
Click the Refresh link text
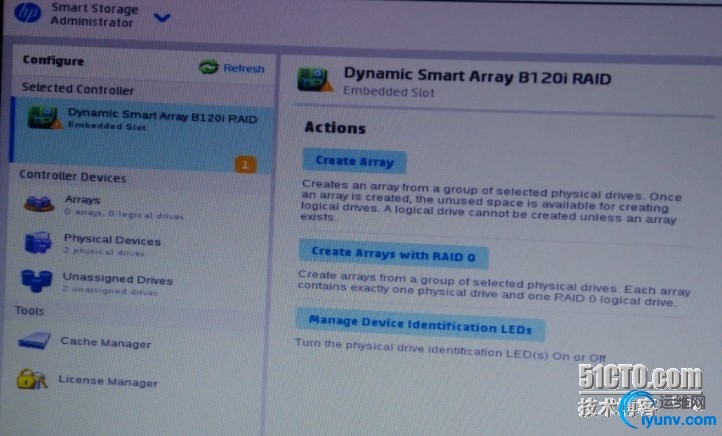point(244,69)
